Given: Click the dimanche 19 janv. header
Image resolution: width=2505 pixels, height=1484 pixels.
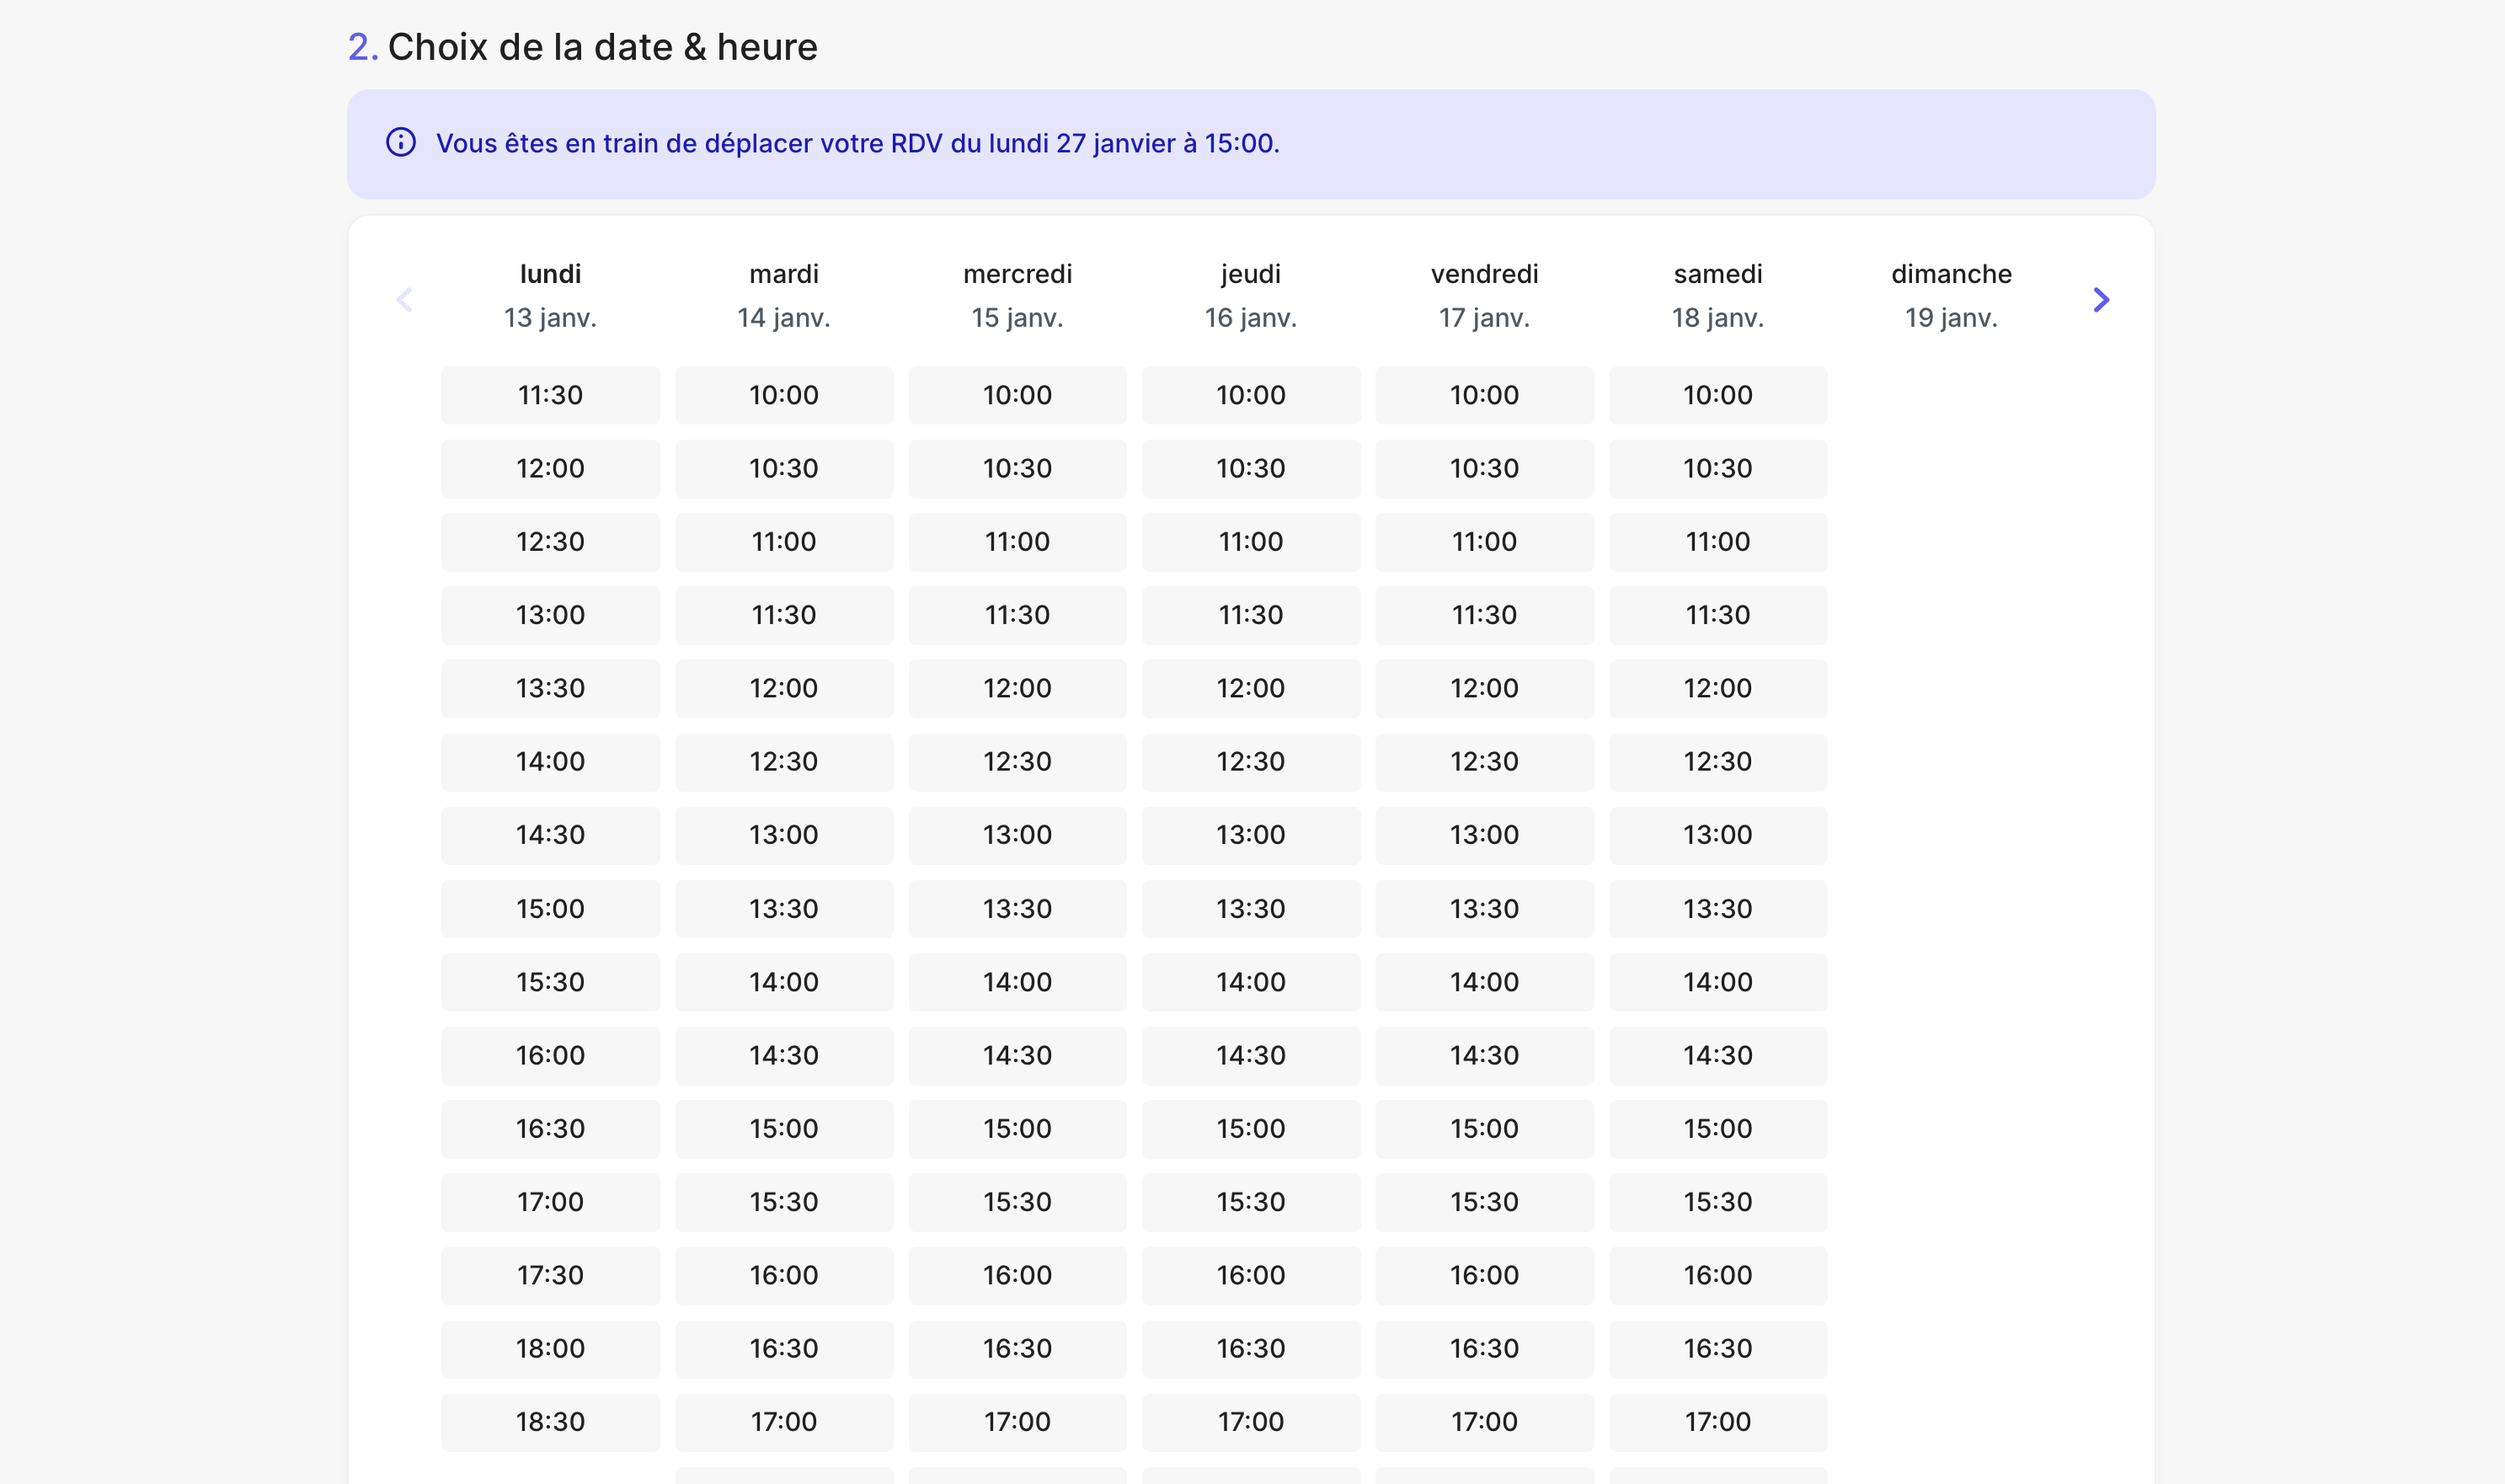Looking at the screenshot, I should coord(1951,295).
